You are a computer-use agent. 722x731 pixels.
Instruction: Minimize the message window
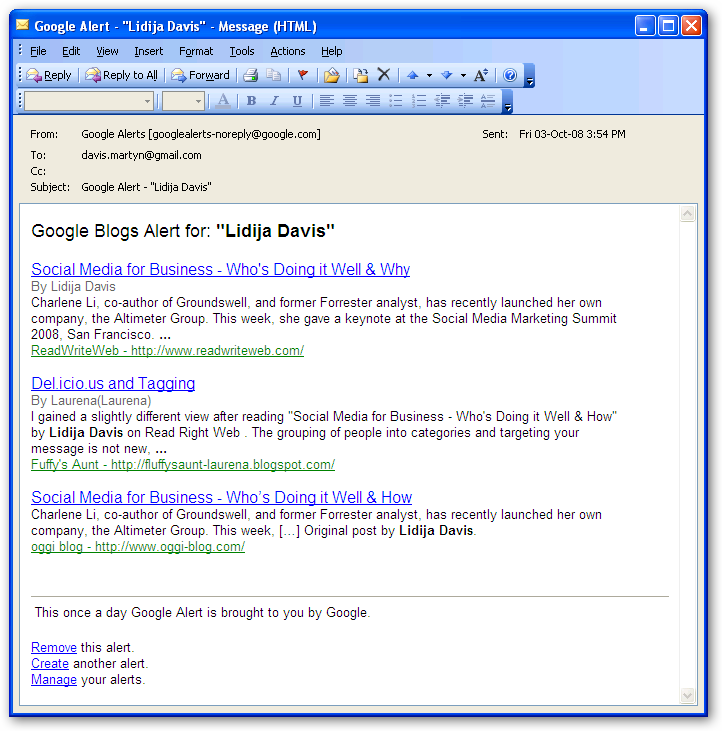645,26
